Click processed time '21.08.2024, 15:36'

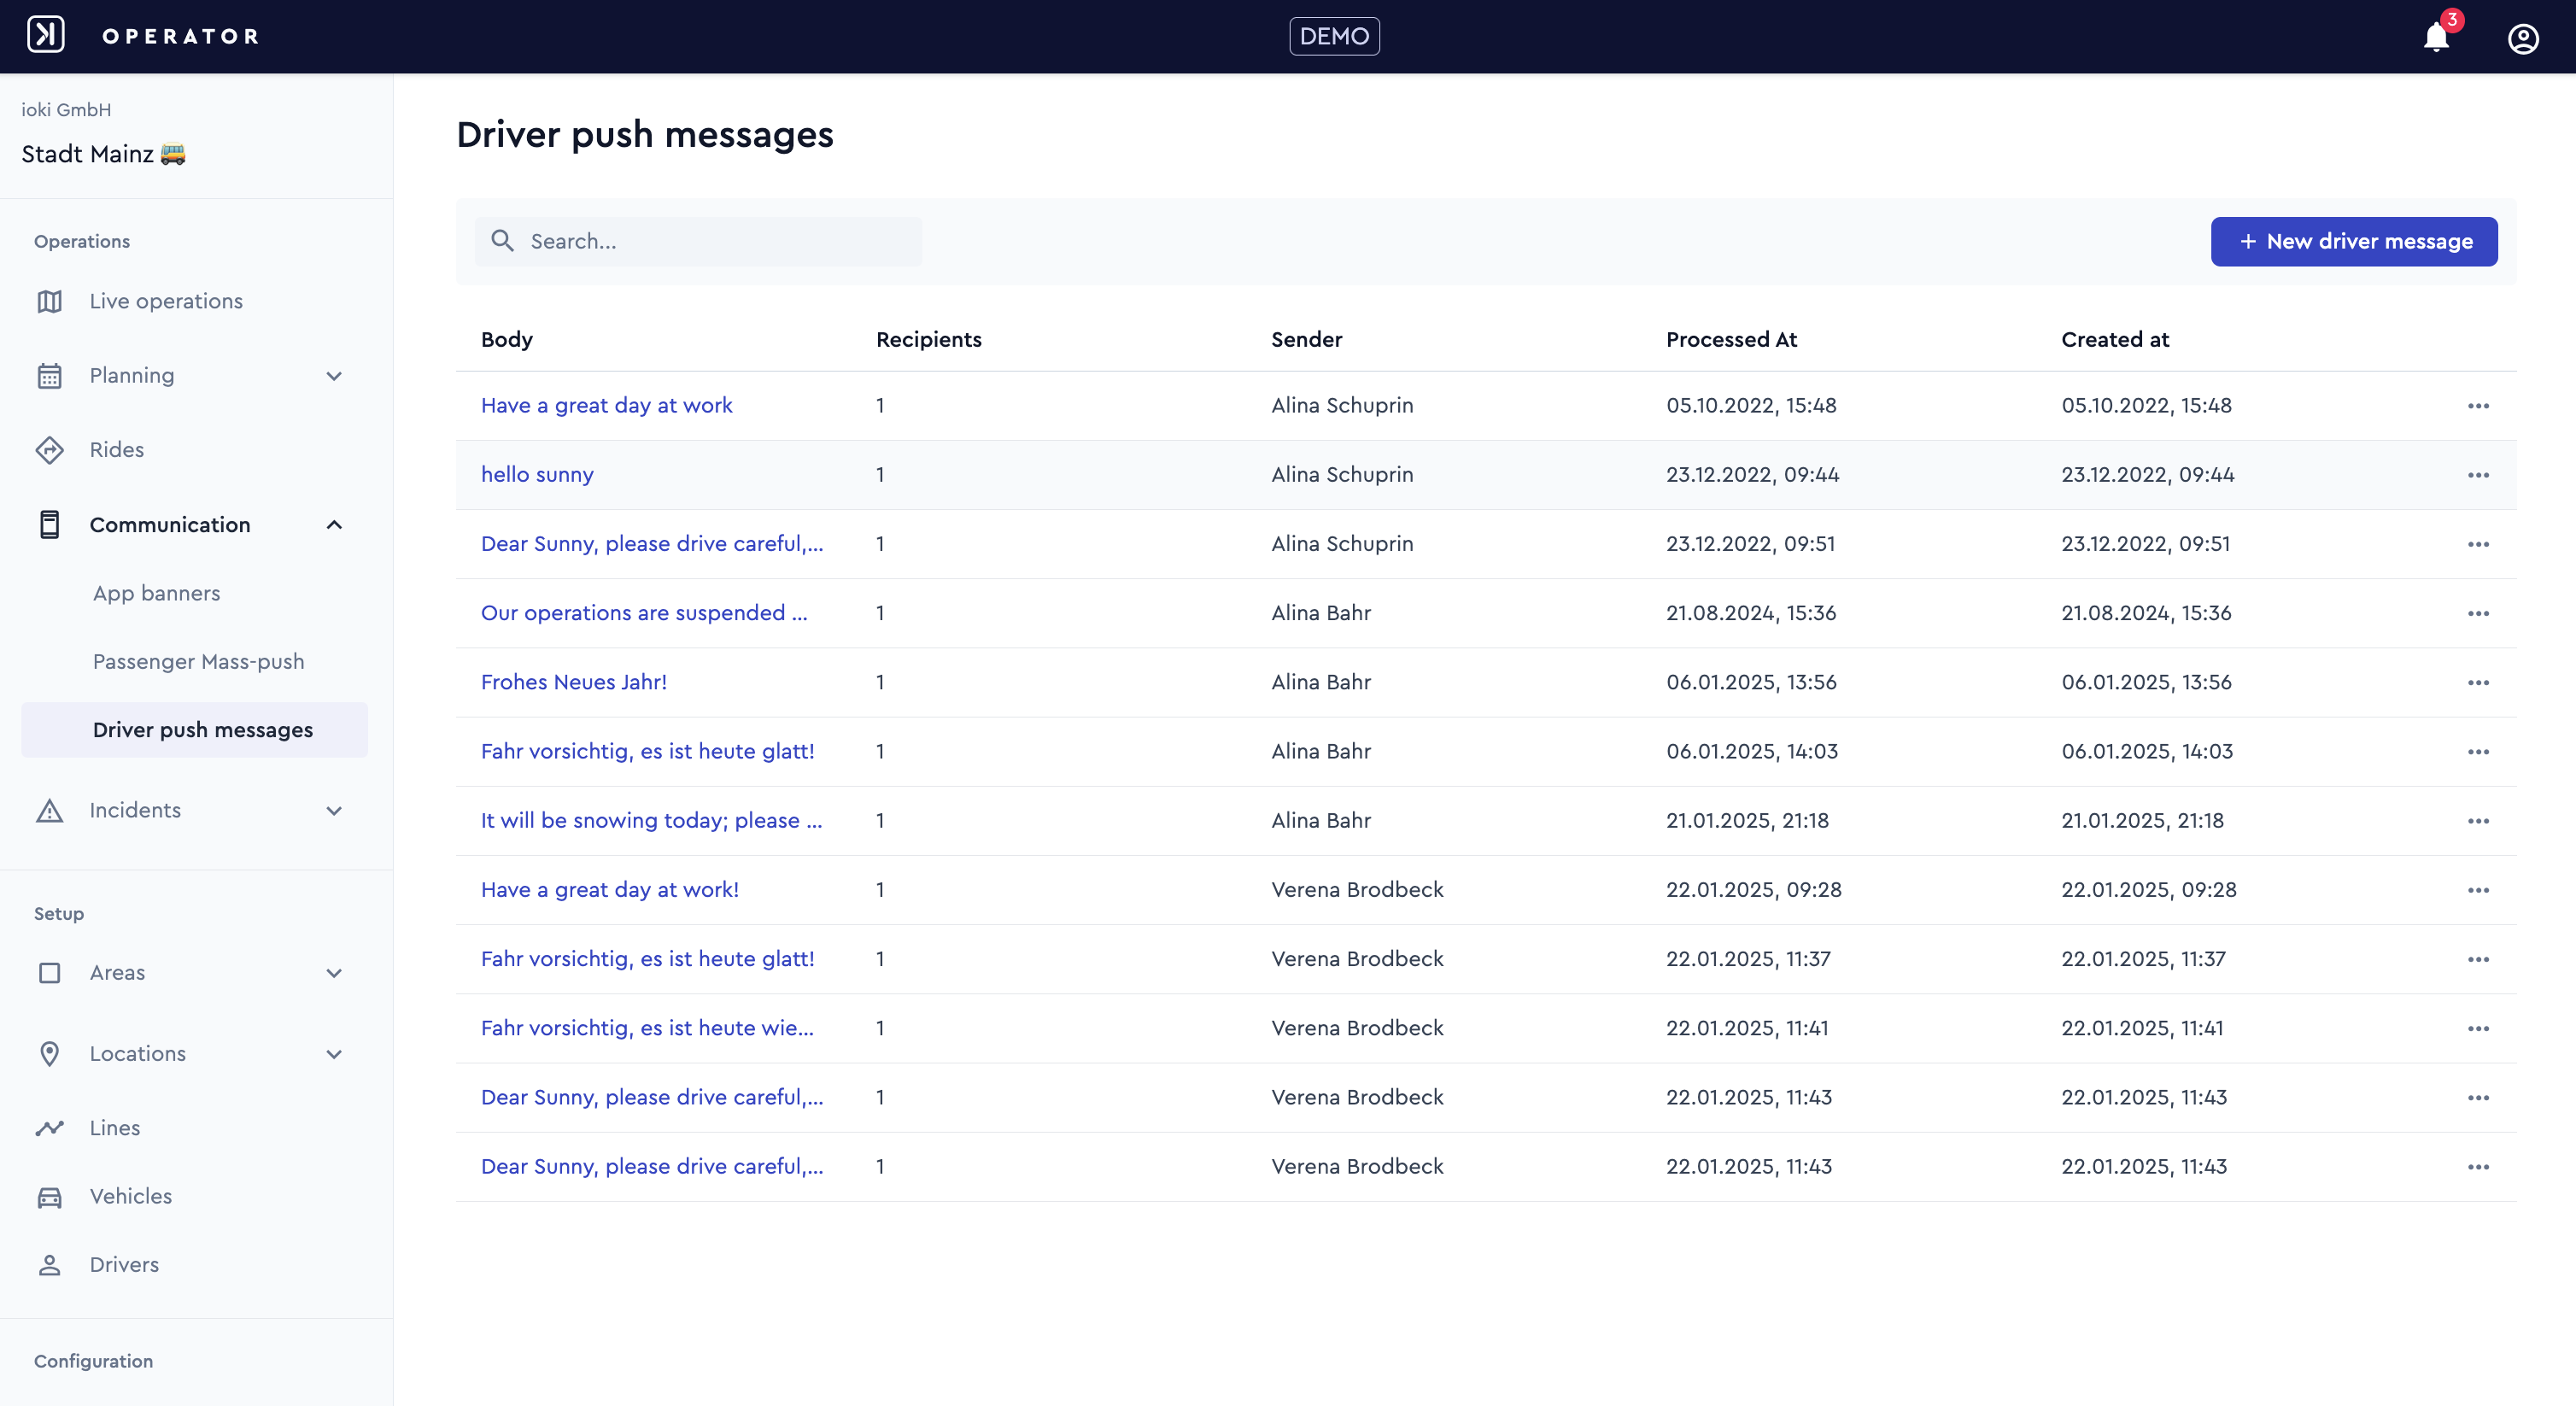click(x=1750, y=613)
